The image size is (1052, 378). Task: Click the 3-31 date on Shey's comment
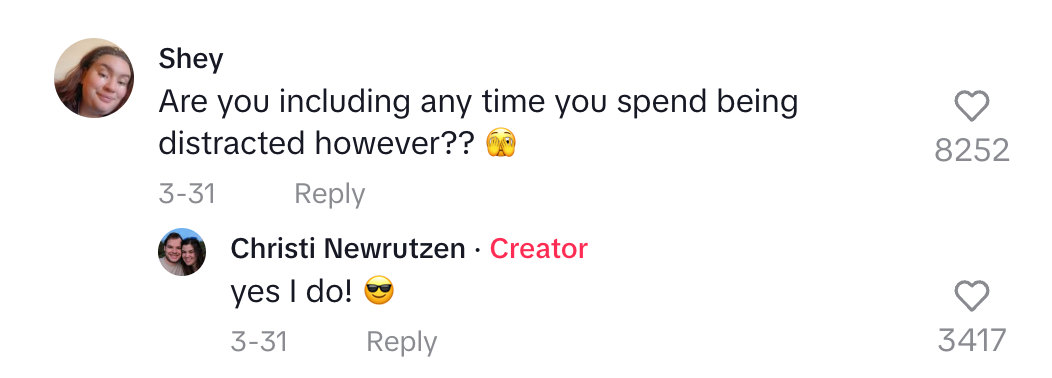(187, 194)
